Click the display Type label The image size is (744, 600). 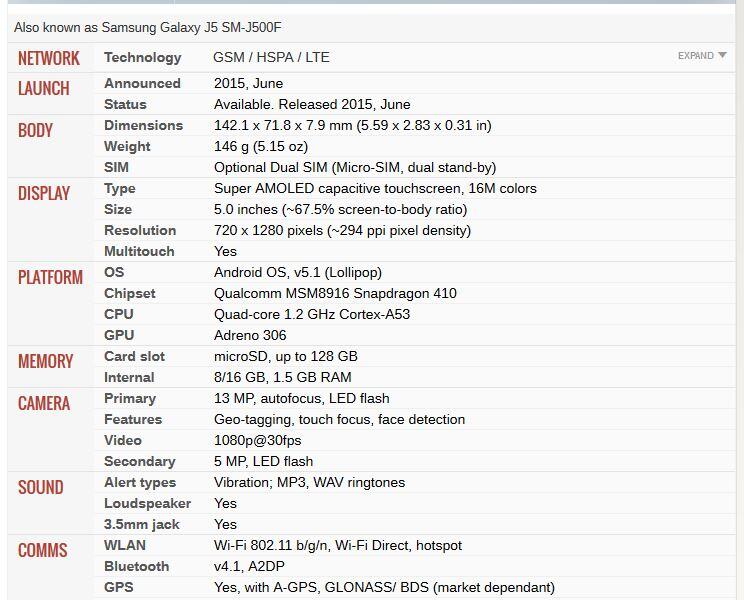click(x=120, y=189)
